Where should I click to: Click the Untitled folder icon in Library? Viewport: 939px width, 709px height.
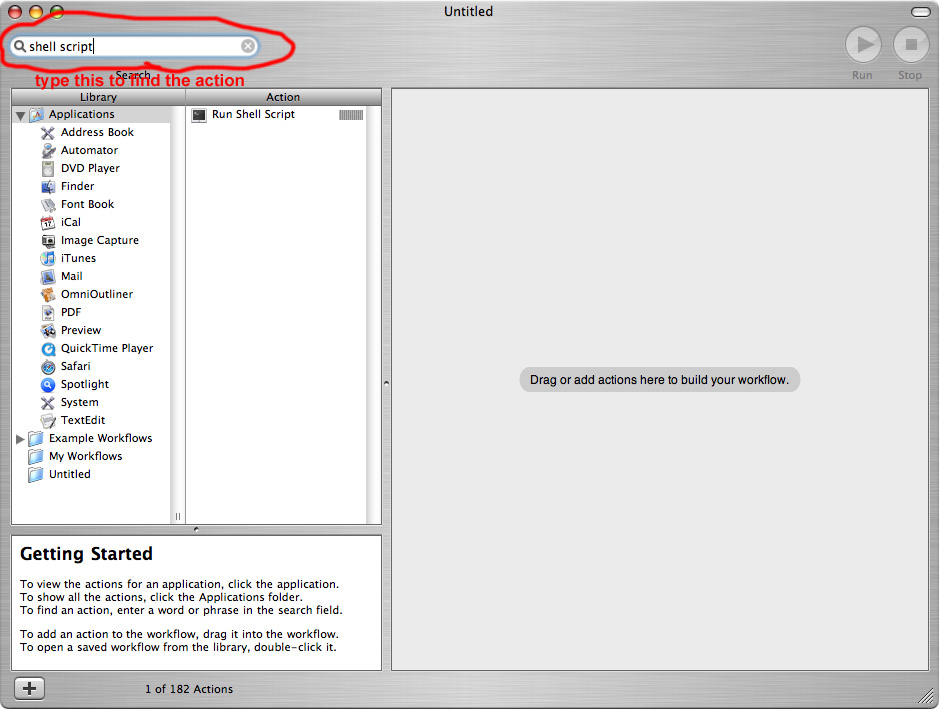[x=36, y=474]
